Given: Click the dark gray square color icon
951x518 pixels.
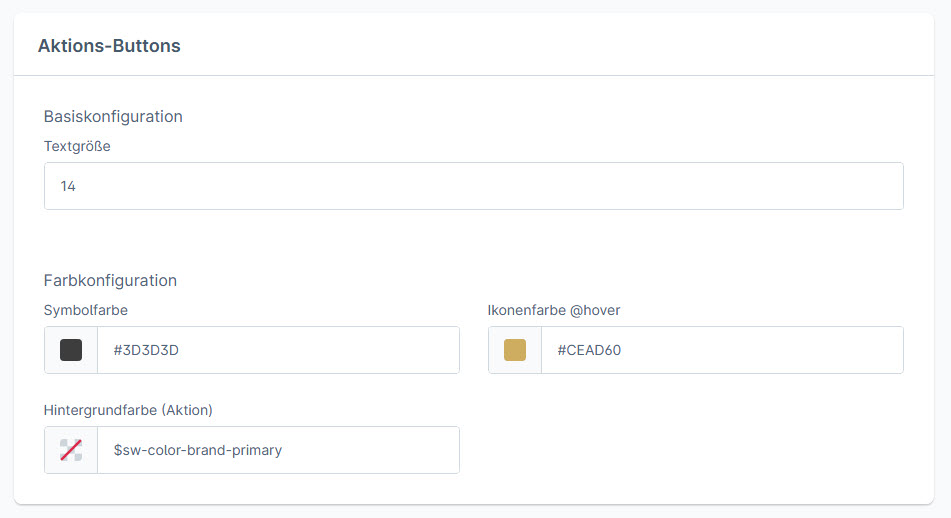Looking at the screenshot, I should pyautogui.click(x=71, y=350).
